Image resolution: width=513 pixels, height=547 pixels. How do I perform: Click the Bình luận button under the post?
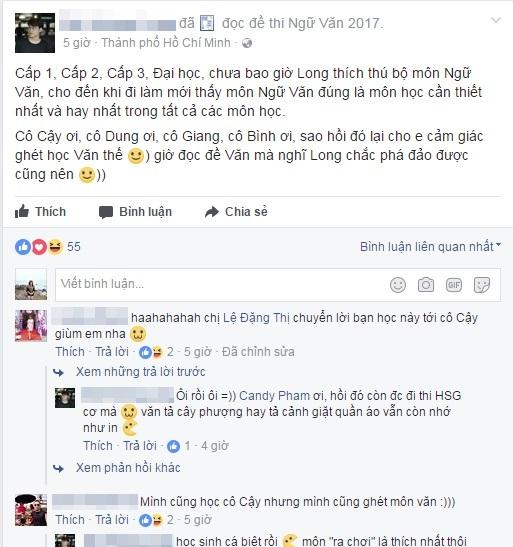point(135,212)
